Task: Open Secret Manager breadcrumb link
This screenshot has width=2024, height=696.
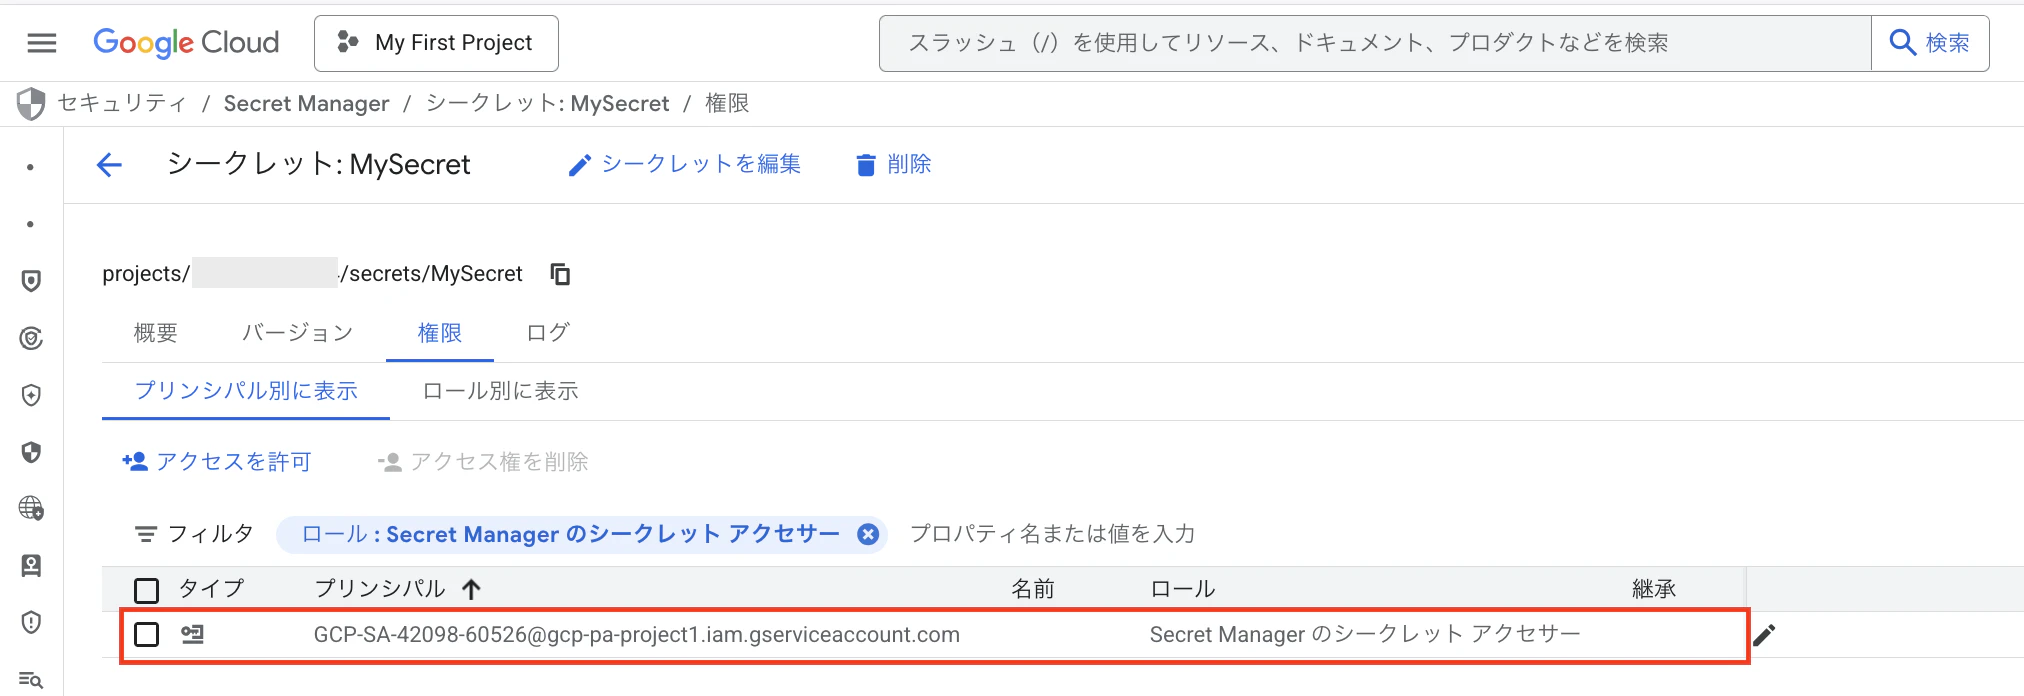Action: tap(306, 103)
